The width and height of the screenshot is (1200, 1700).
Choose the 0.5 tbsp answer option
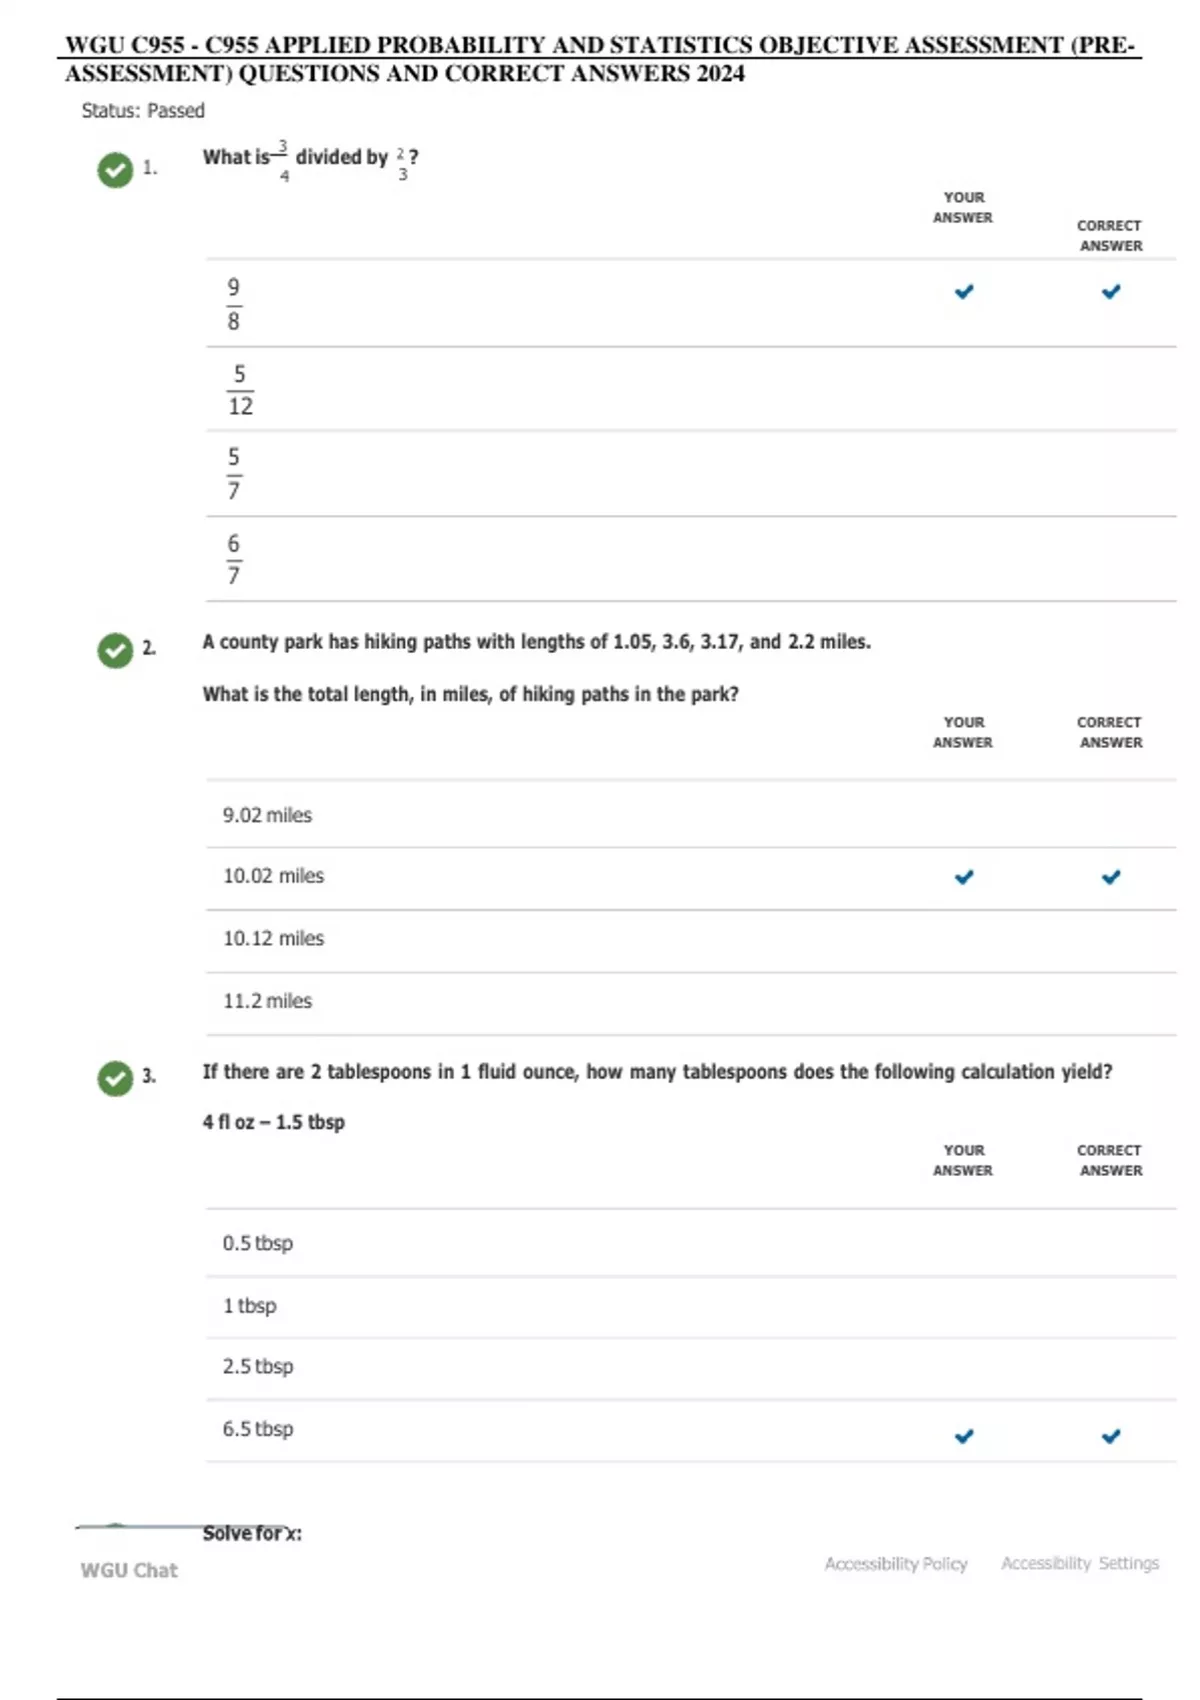tap(258, 1243)
